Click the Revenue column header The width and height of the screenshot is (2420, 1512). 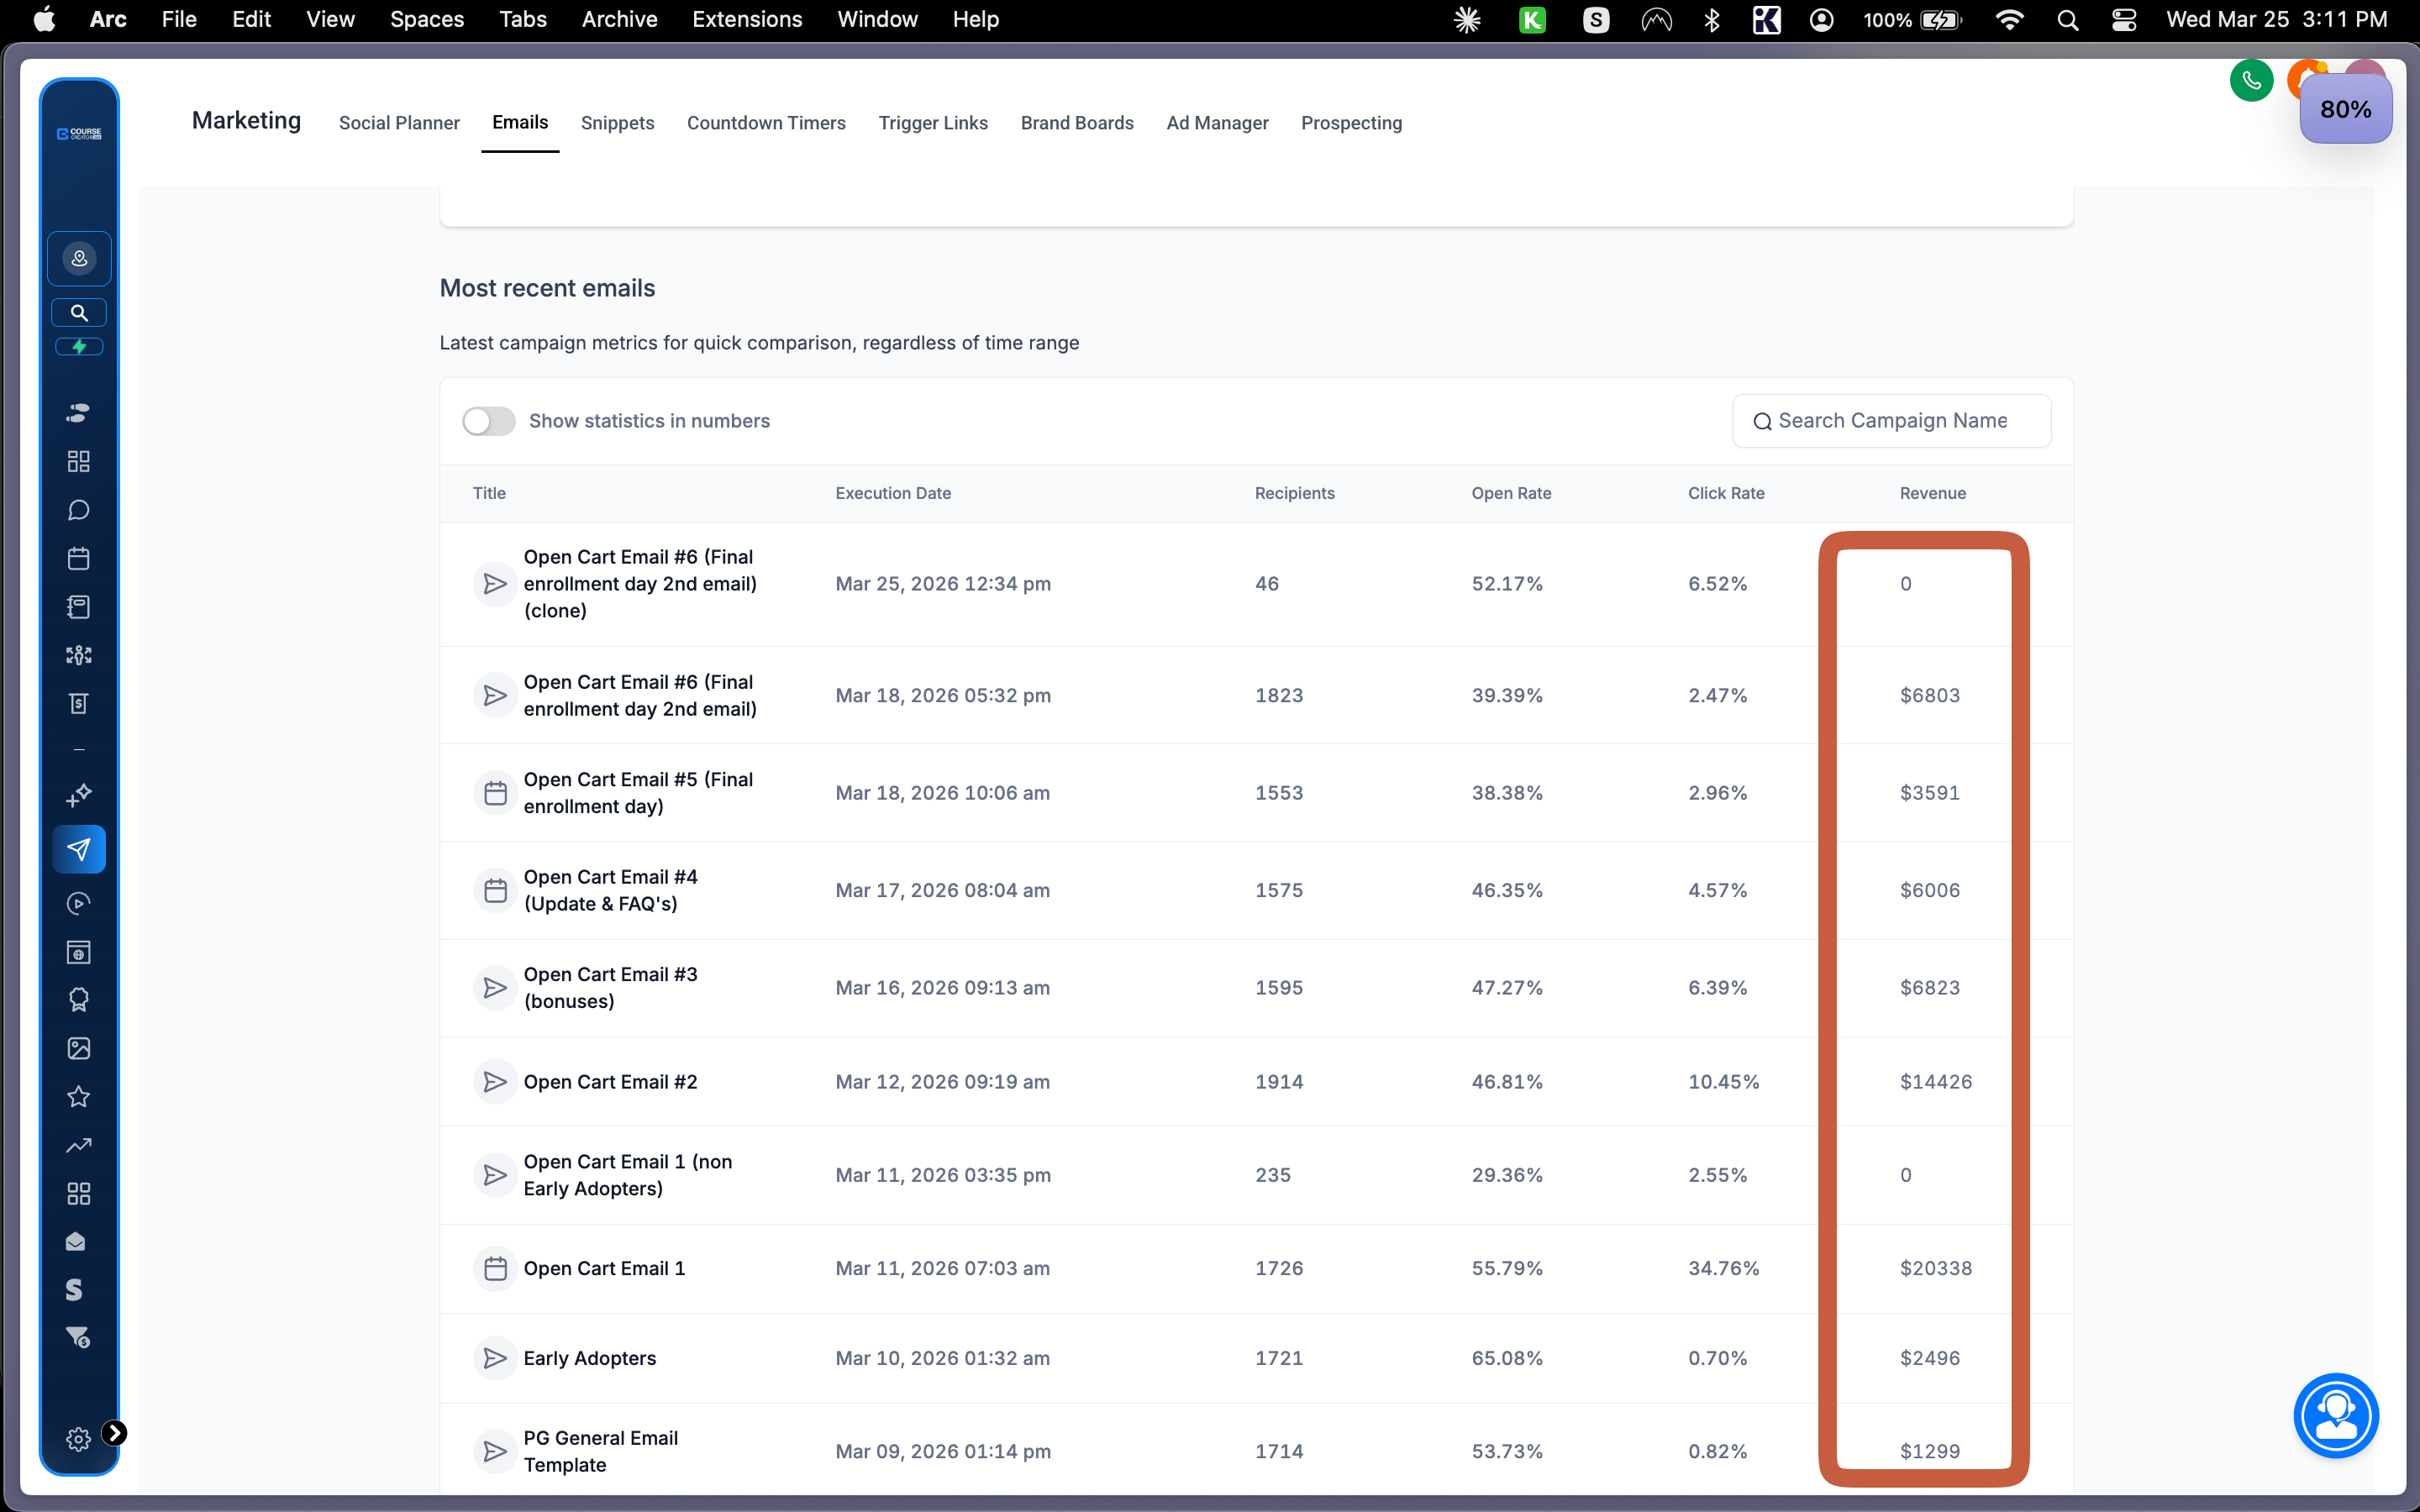pyautogui.click(x=1932, y=493)
